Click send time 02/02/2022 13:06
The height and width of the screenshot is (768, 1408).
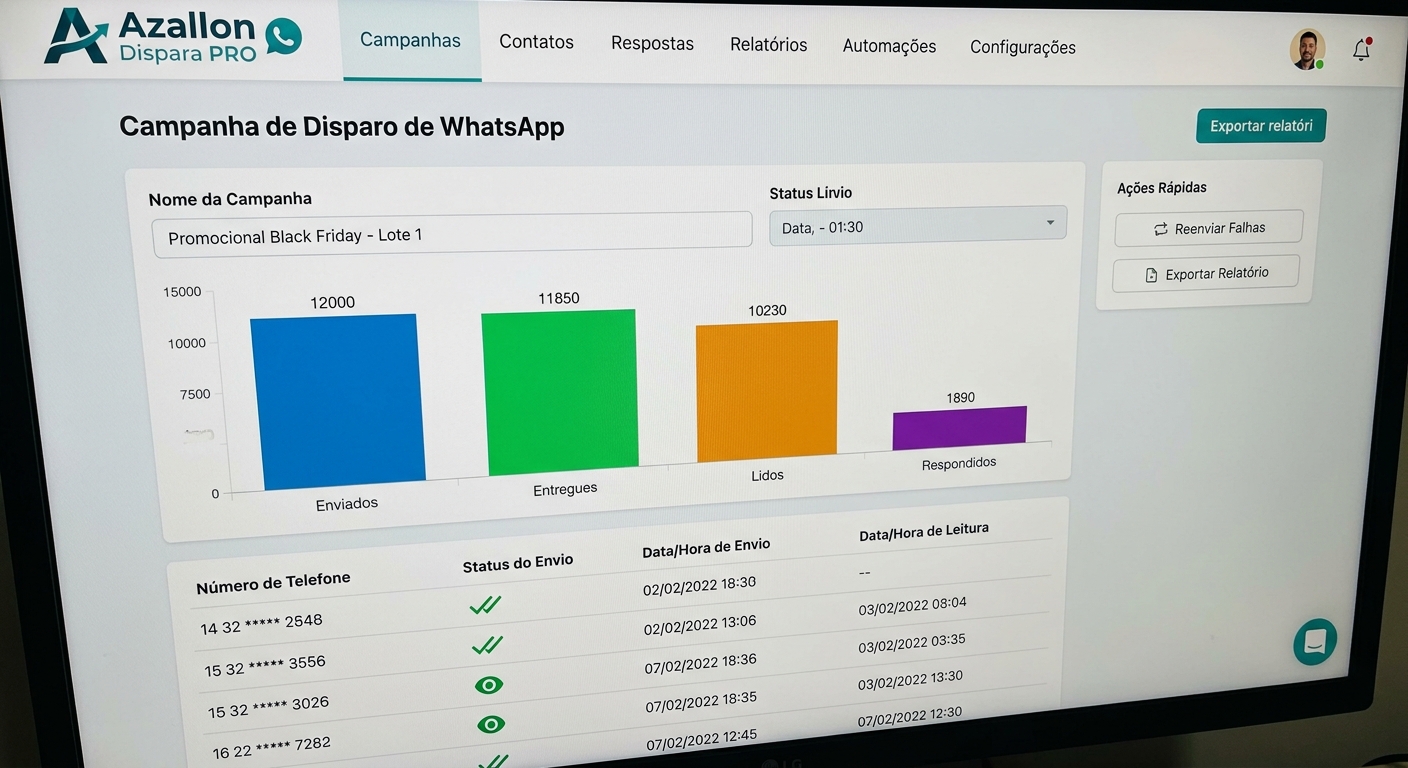click(700, 625)
